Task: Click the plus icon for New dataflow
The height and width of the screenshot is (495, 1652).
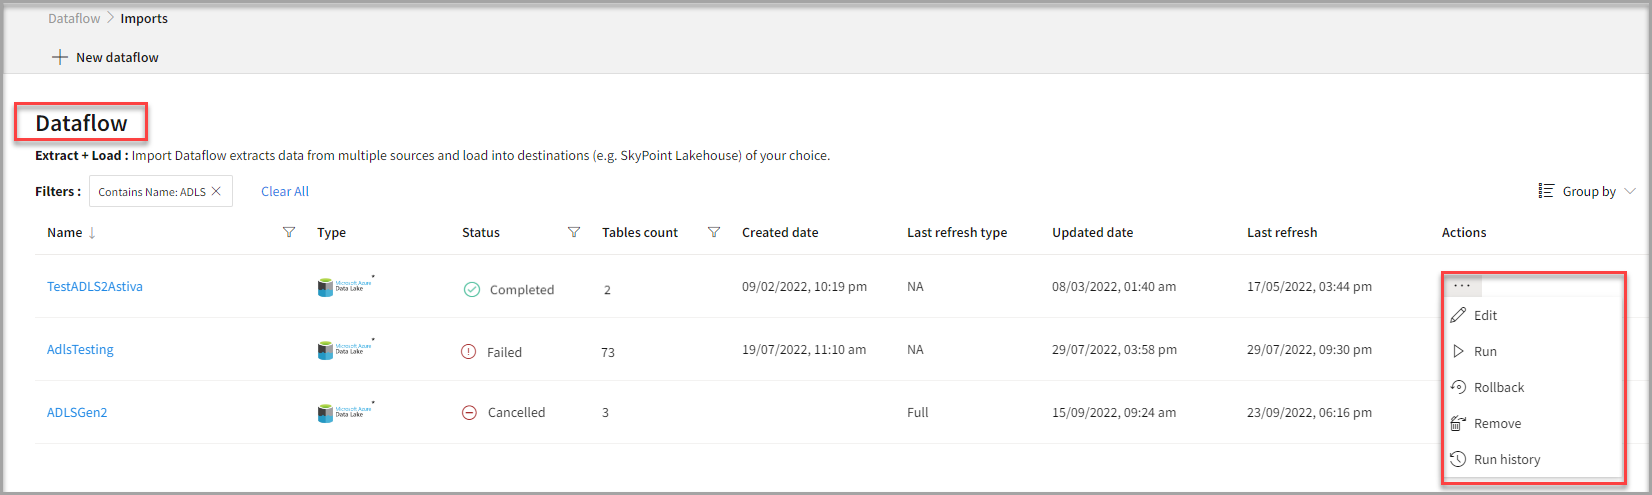Action: tap(60, 57)
